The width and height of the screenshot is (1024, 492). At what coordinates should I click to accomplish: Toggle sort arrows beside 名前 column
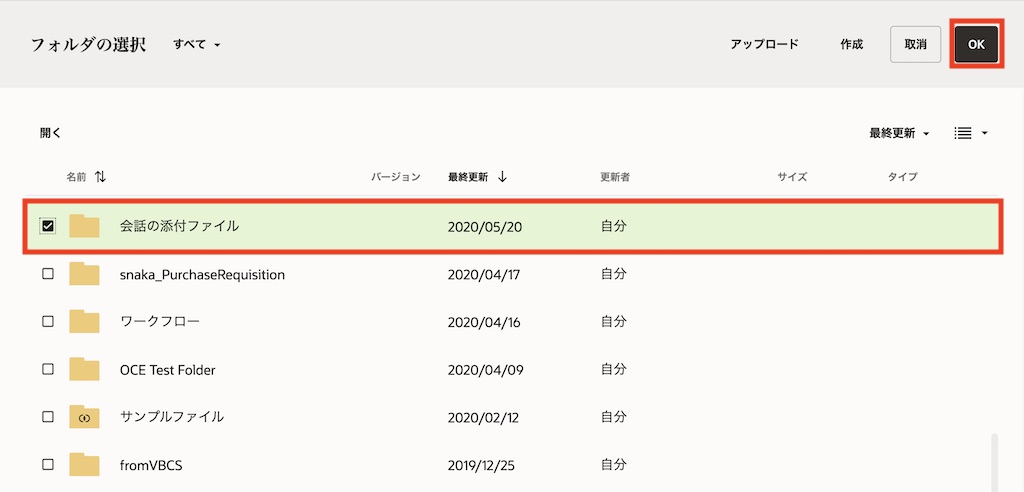100,177
